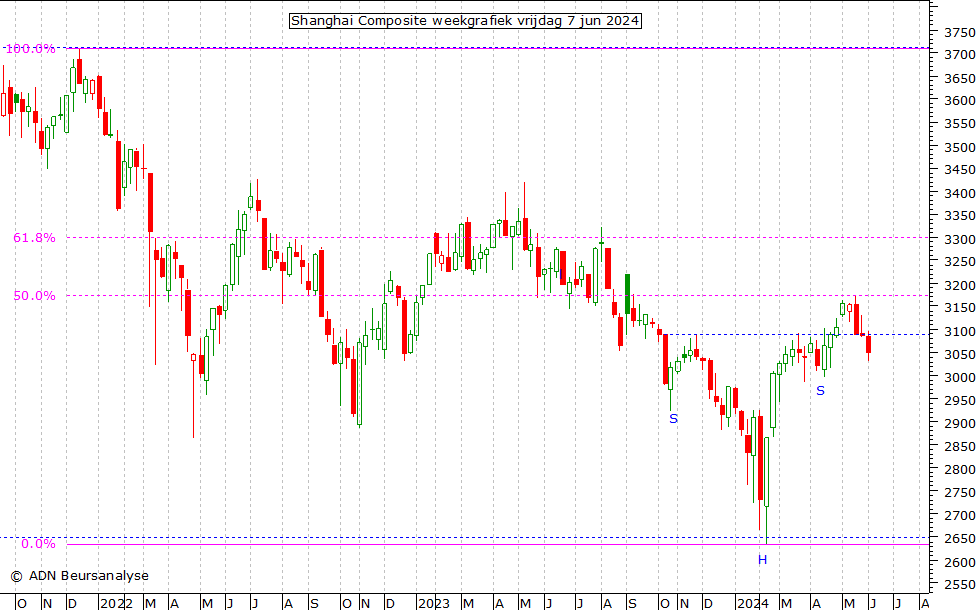The image size is (980, 610).
Task: Select the 61.8% Fibonacci retracement label
Action: 34,238
